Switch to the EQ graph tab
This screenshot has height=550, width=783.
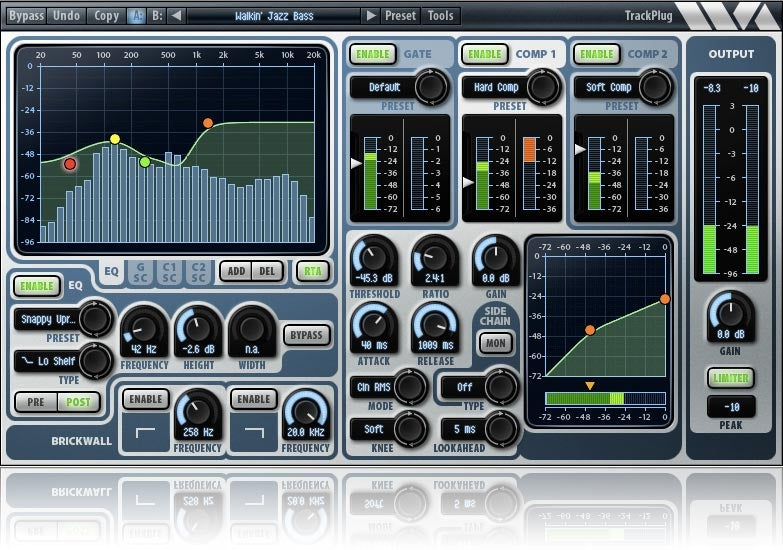click(x=111, y=271)
